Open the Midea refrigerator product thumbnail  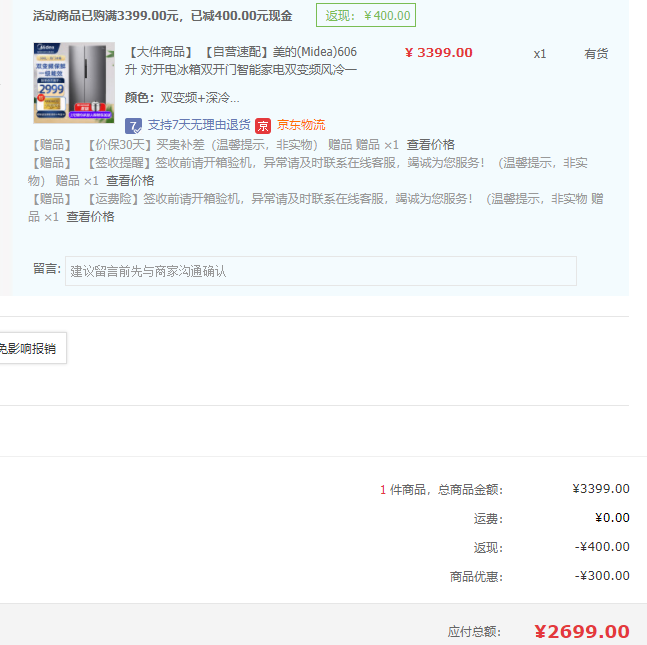pos(74,83)
